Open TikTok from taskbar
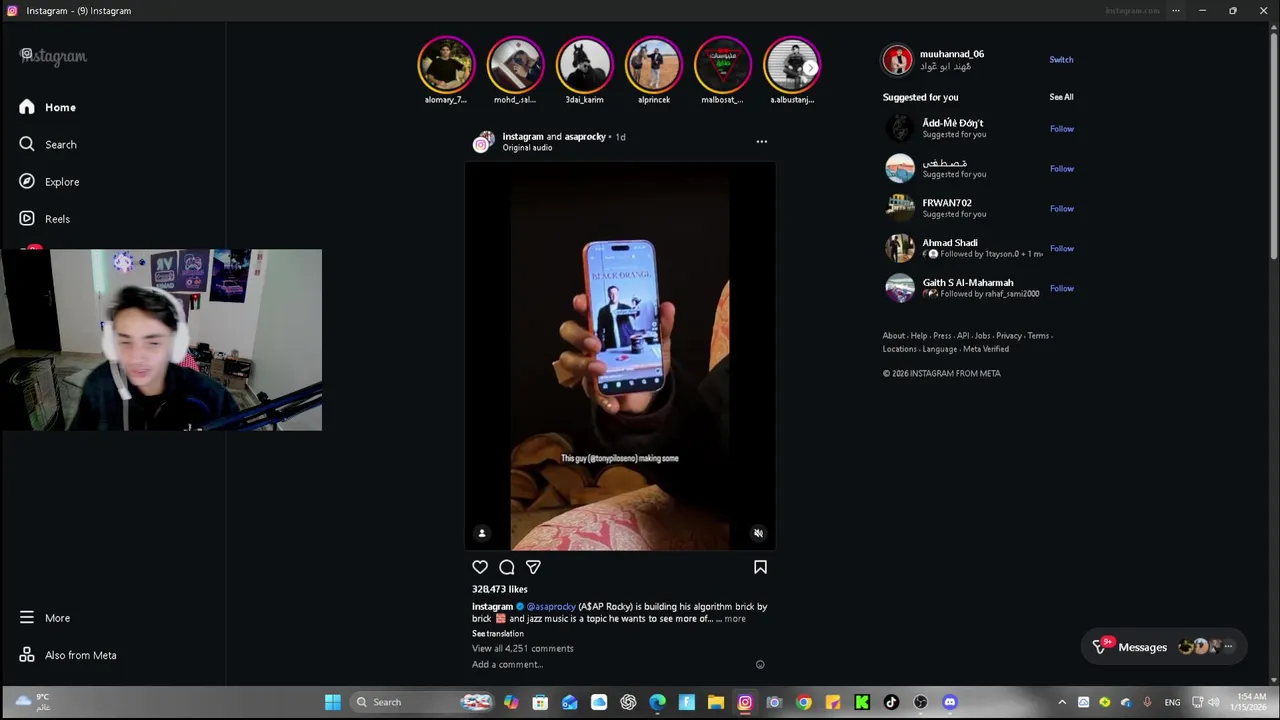The height and width of the screenshot is (720, 1280). [x=891, y=702]
